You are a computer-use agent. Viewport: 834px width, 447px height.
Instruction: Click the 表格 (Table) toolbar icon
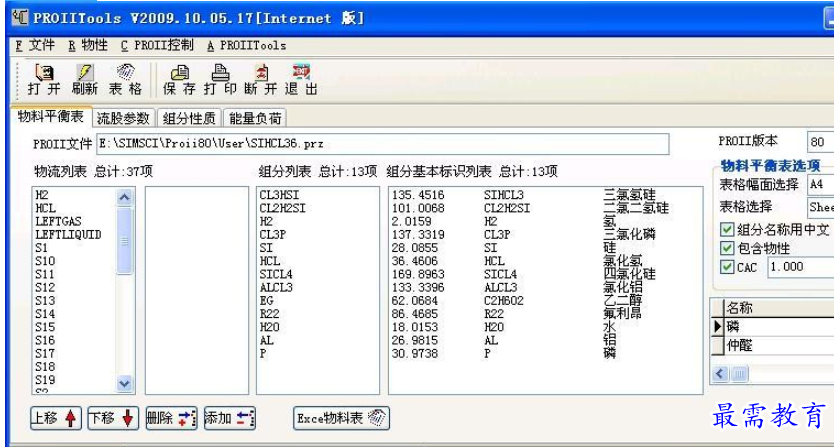[x=126, y=80]
